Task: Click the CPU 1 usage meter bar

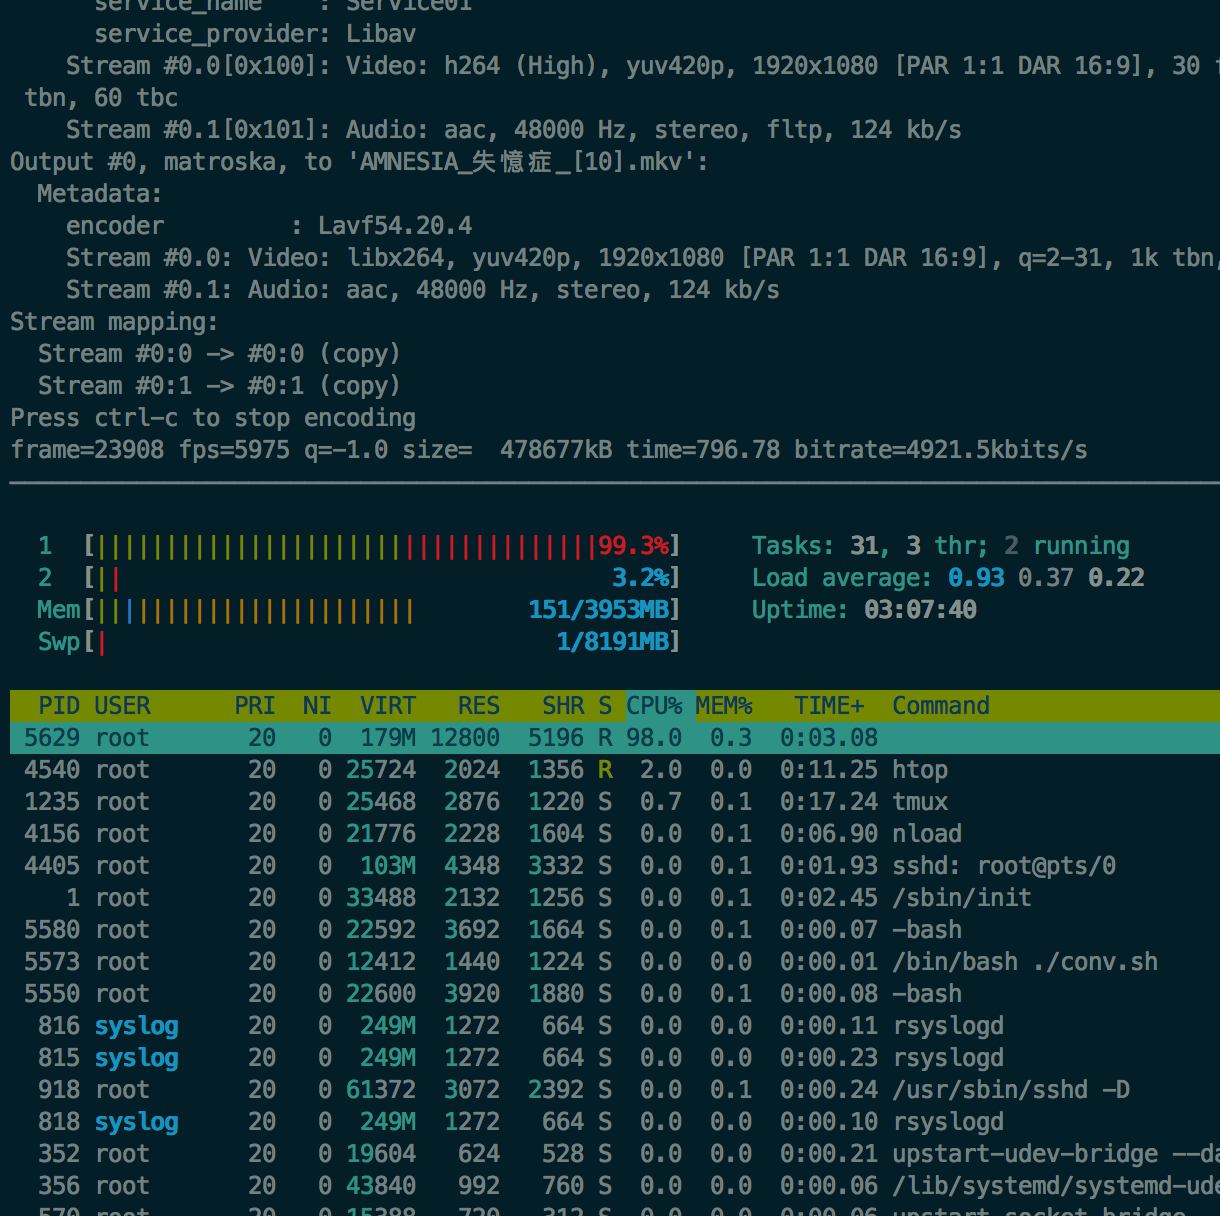Action: point(382,546)
